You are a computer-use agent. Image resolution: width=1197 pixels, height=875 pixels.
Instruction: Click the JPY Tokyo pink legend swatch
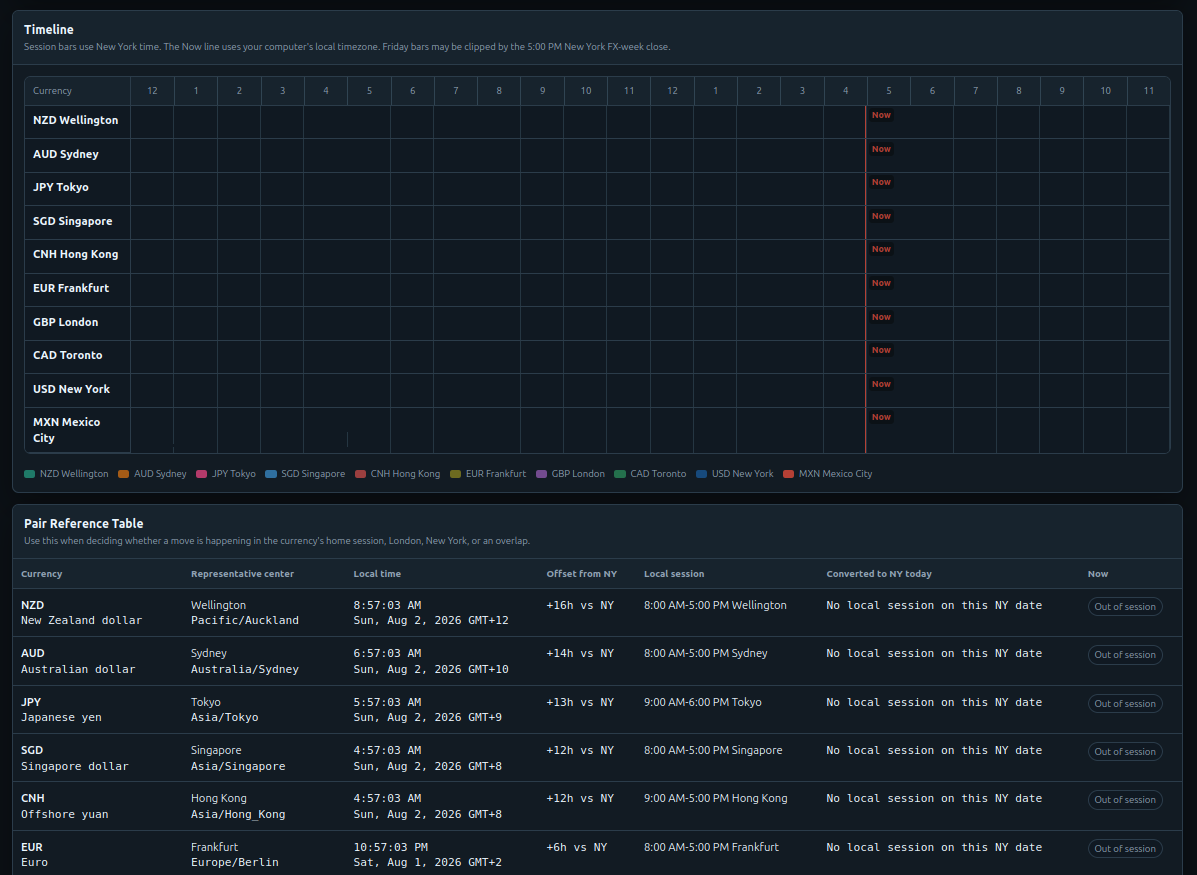[x=202, y=474]
